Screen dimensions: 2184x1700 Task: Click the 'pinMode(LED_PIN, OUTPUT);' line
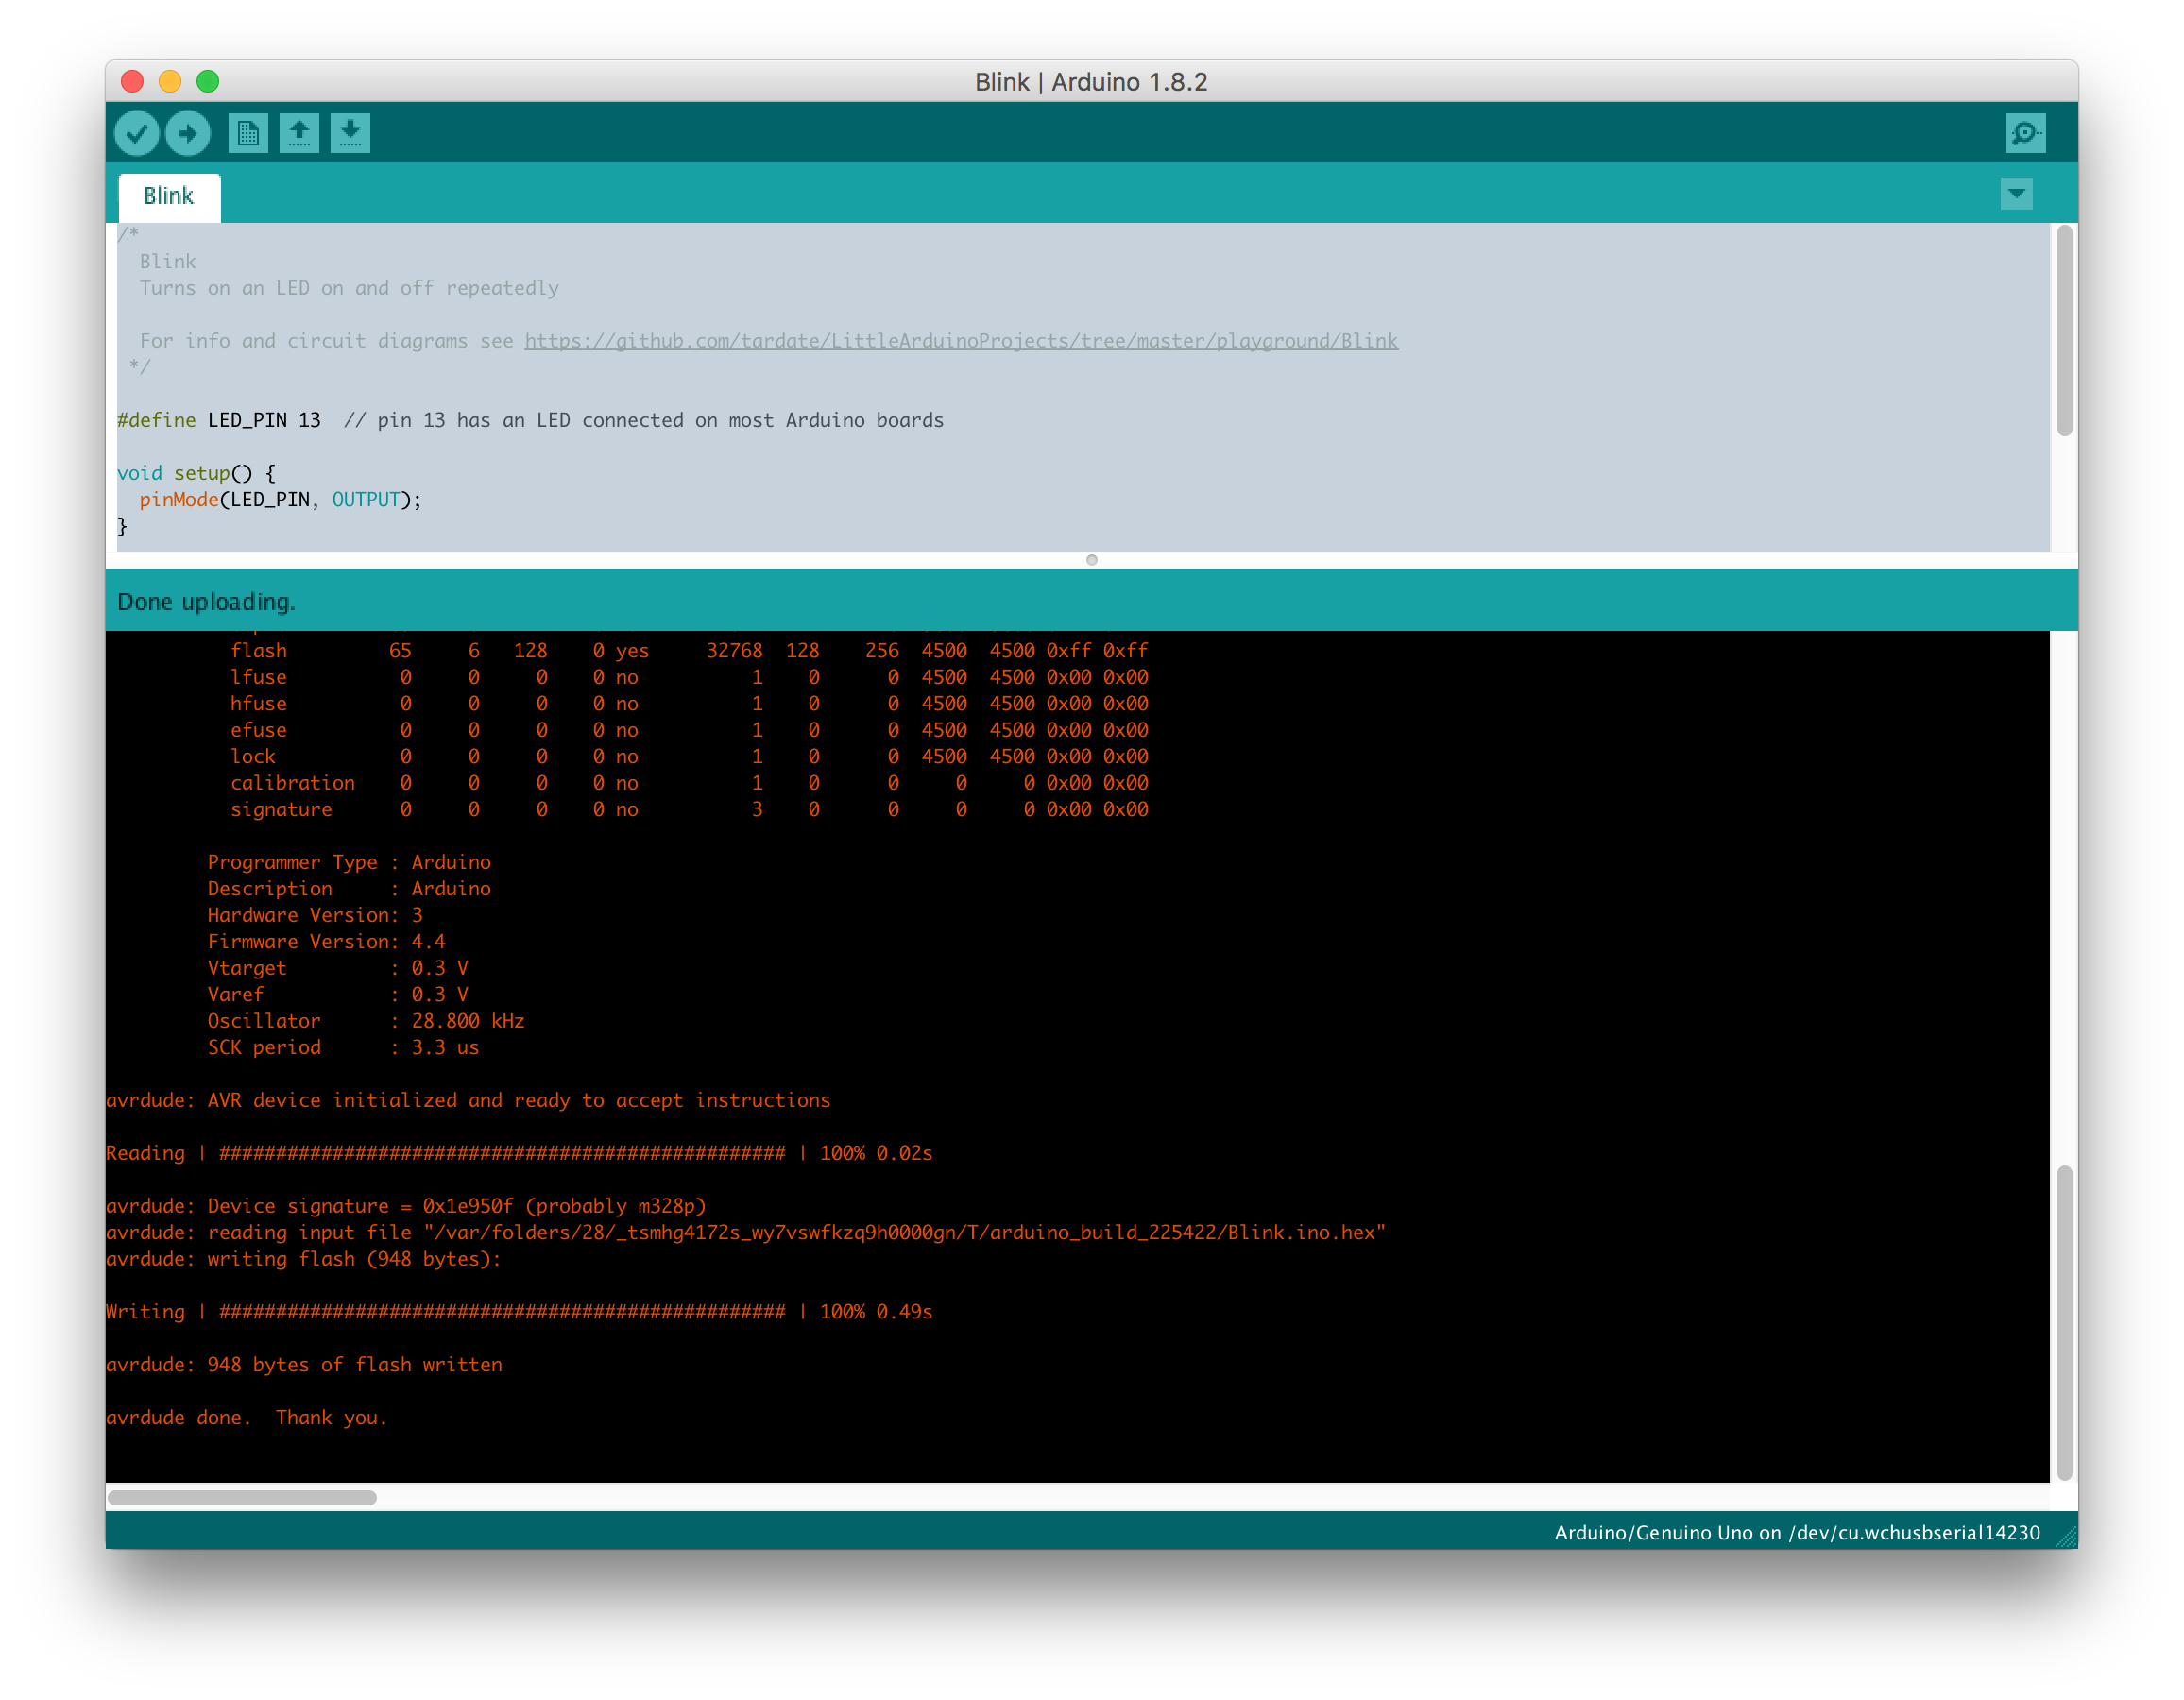[281, 499]
